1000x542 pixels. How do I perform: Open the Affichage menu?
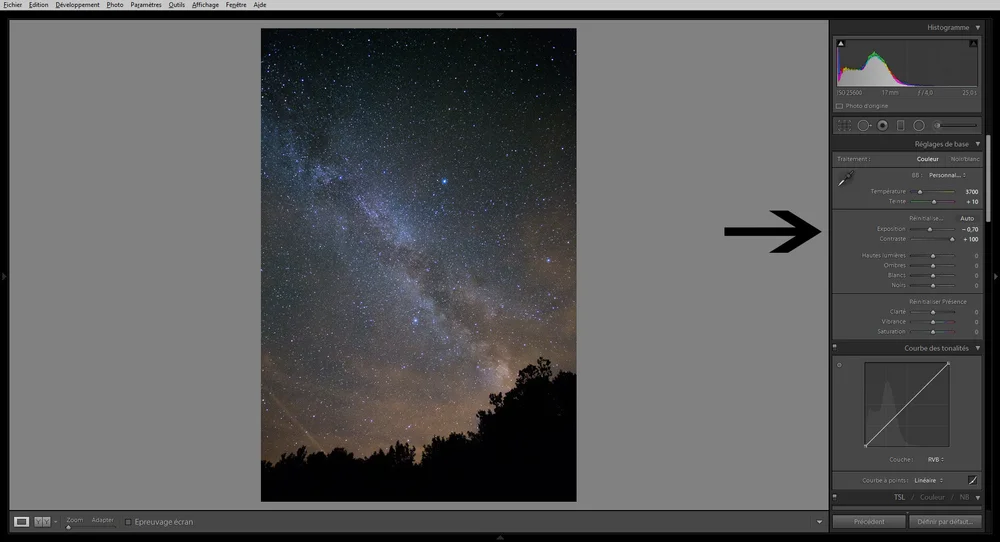(x=205, y=4)
